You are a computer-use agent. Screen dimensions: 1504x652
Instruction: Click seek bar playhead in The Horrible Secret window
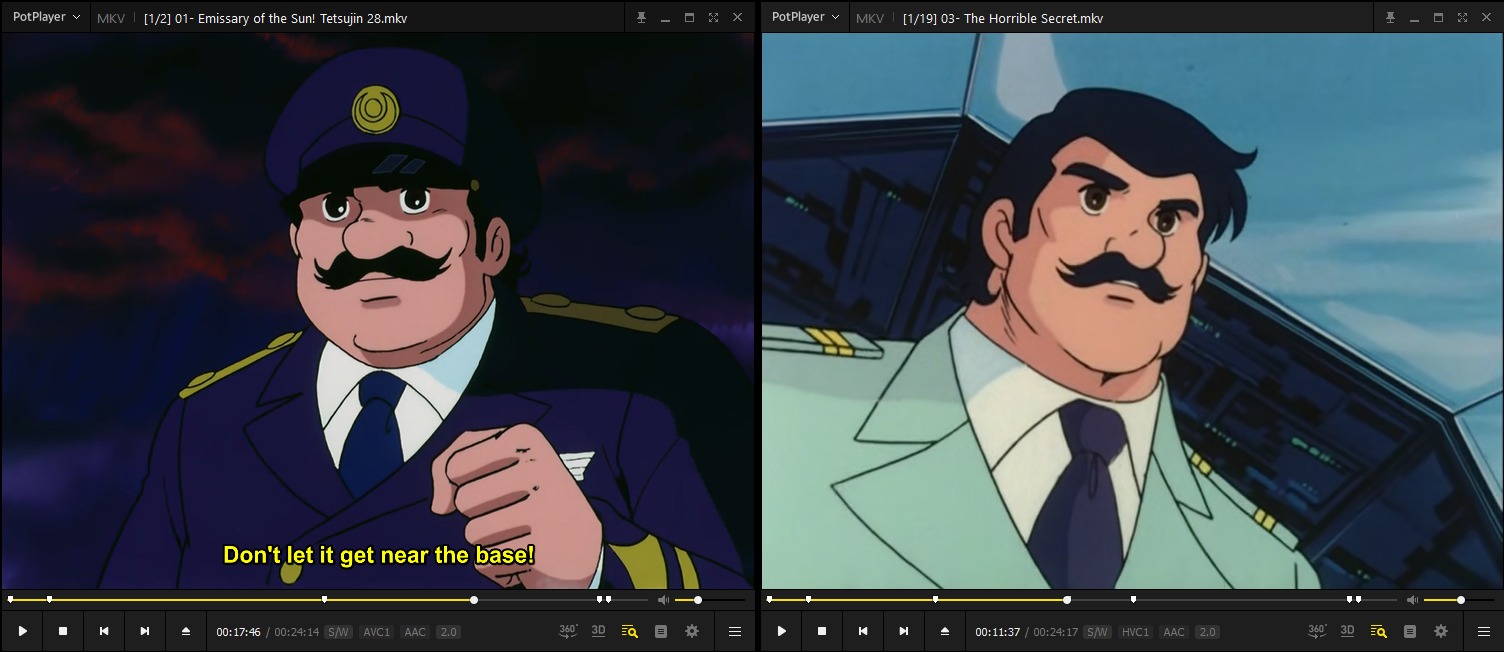[x=1067, y=600]
